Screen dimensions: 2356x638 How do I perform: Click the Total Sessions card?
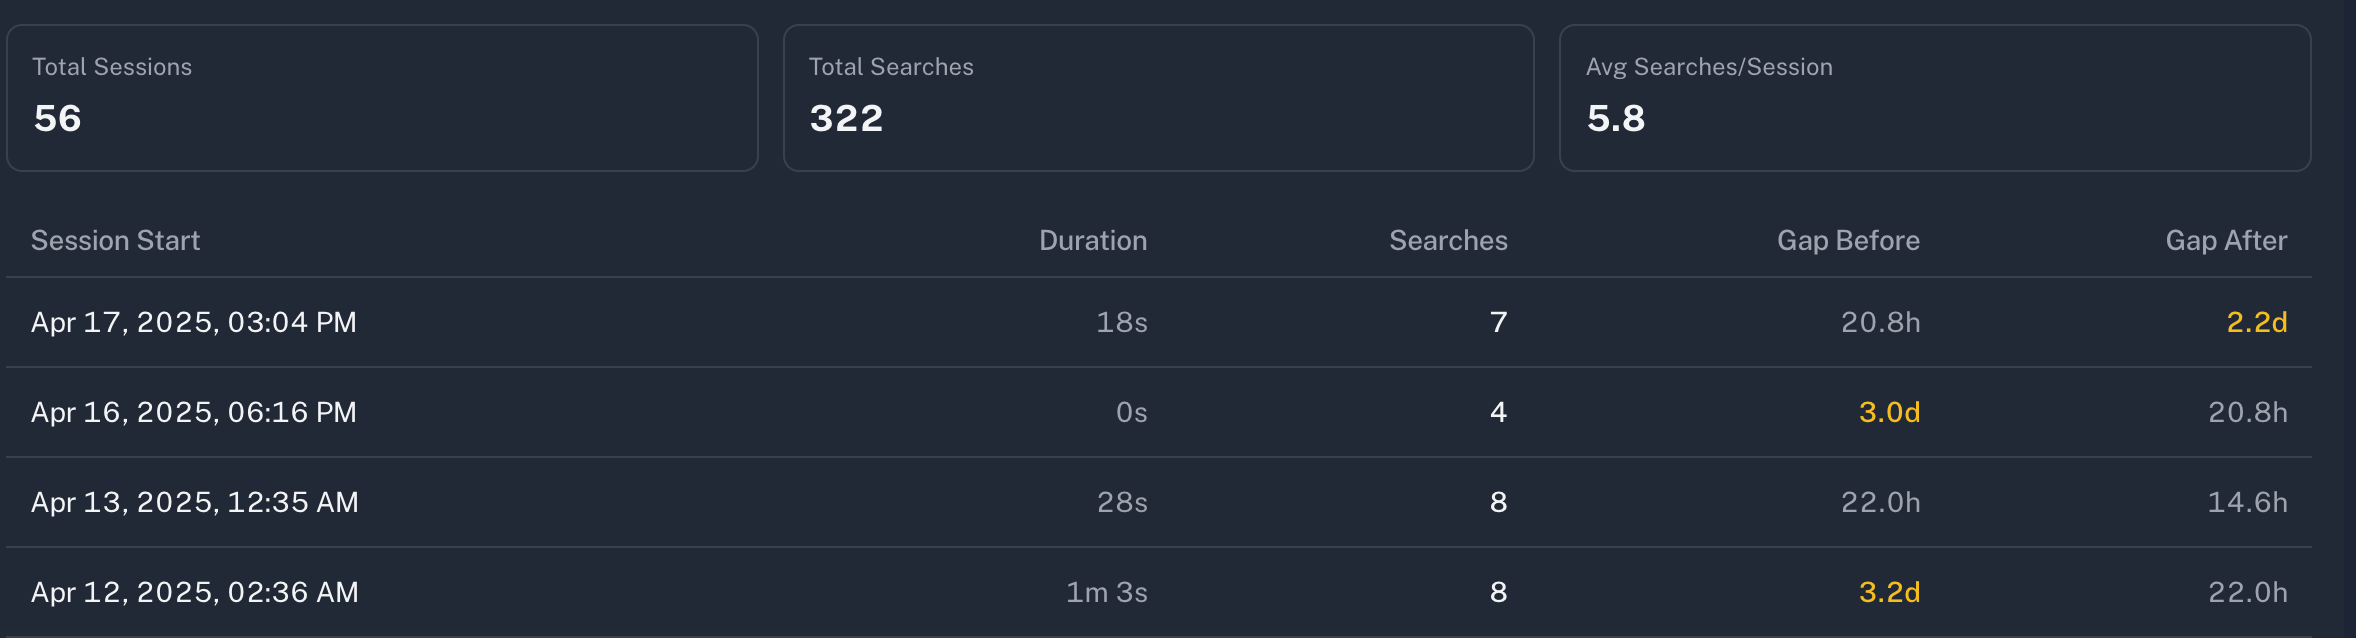[382, 98]
